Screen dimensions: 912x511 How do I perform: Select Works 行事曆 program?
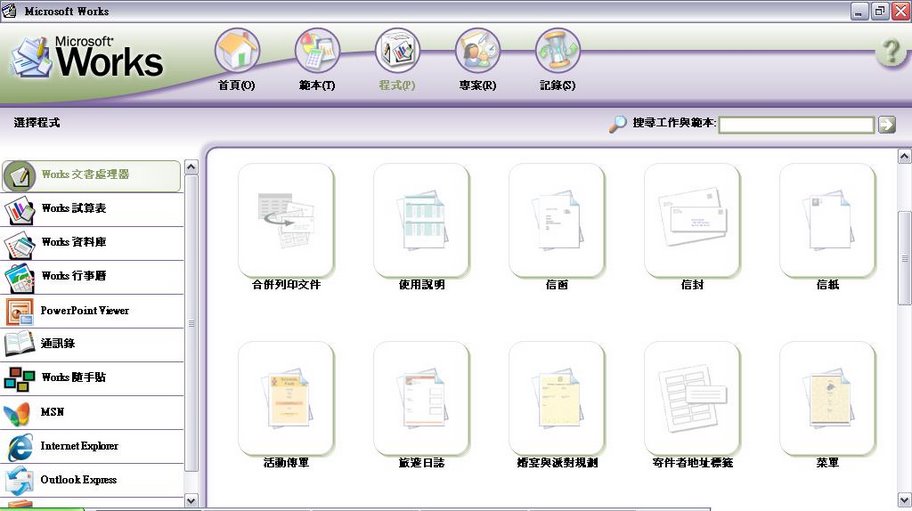[x=91, y=277]
